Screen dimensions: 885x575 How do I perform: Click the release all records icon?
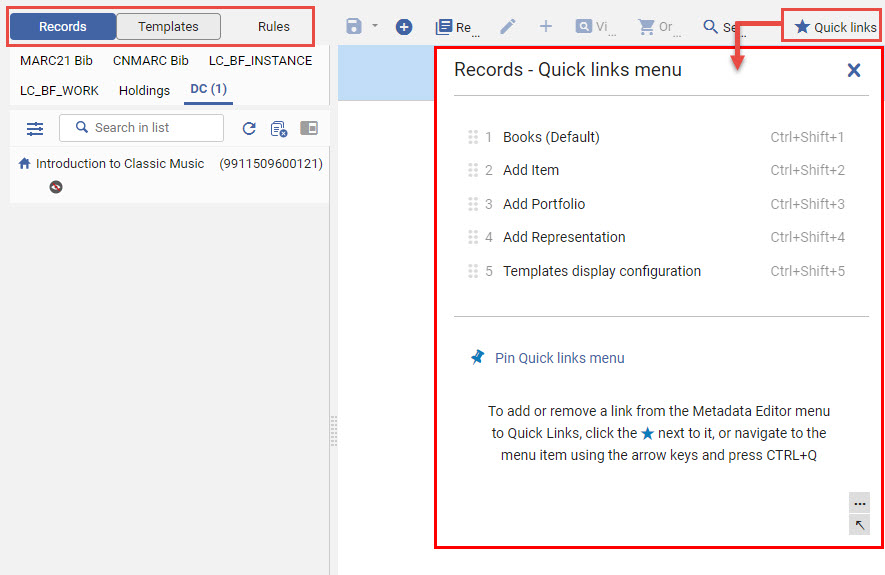tap(279, 129)
